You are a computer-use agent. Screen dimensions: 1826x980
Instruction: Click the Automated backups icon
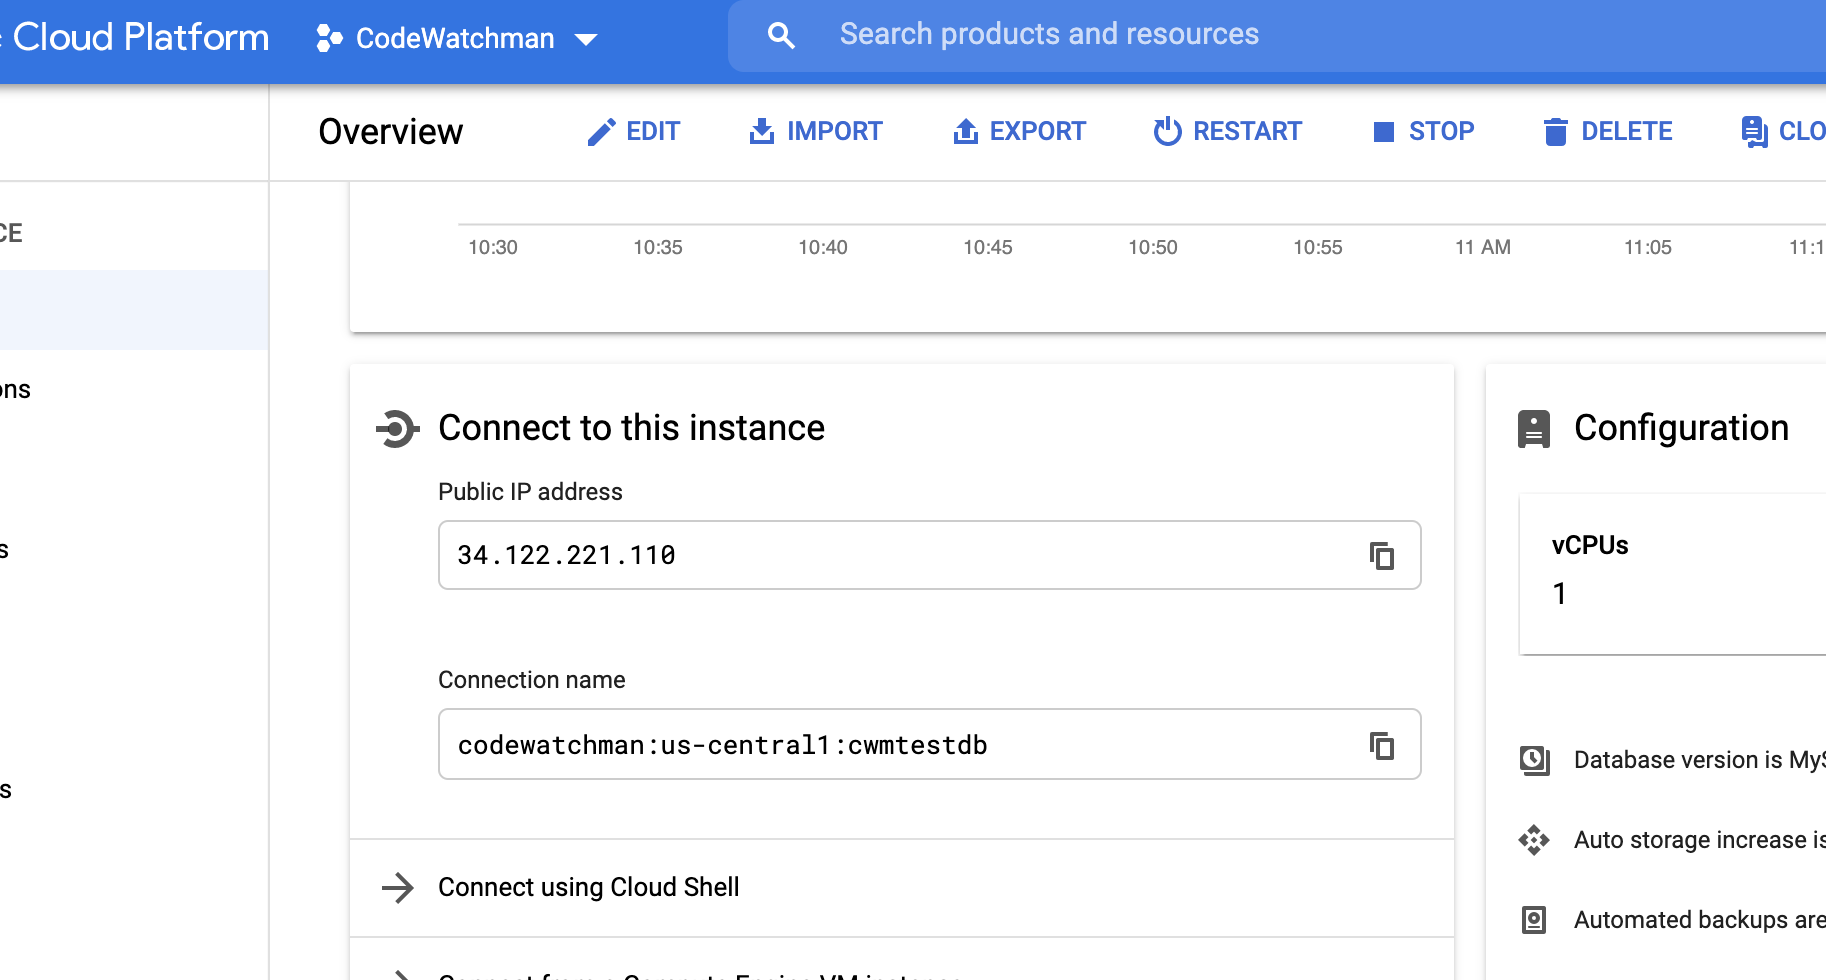pos(1534,920)
